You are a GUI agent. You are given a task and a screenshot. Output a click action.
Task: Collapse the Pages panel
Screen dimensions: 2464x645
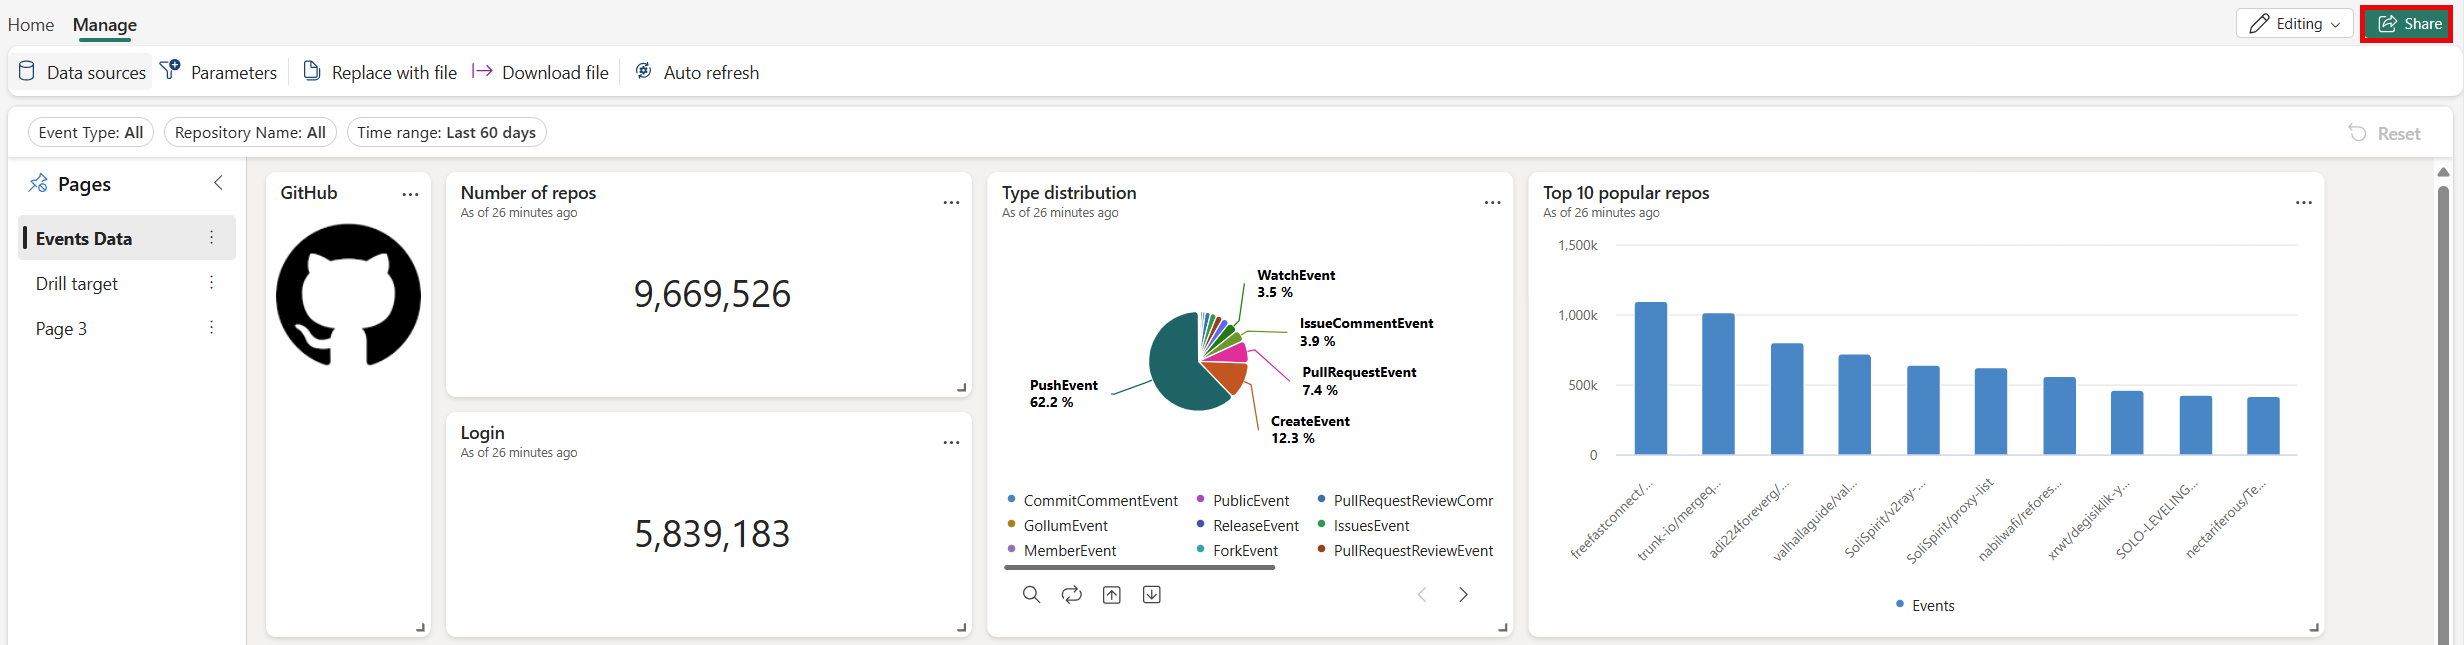218,183
